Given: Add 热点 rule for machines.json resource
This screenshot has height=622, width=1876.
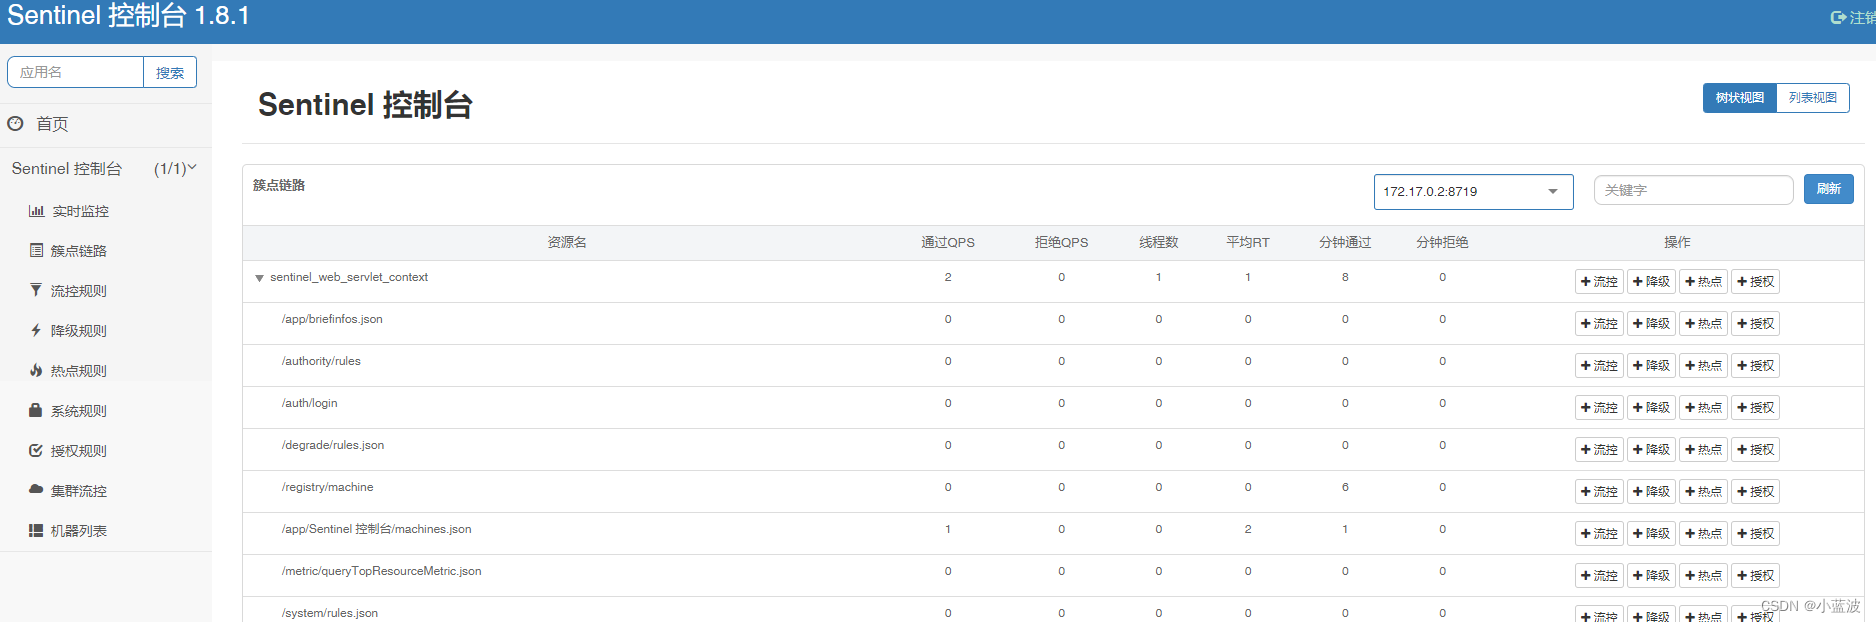Looking at the screenshot, I should 1703,534.
